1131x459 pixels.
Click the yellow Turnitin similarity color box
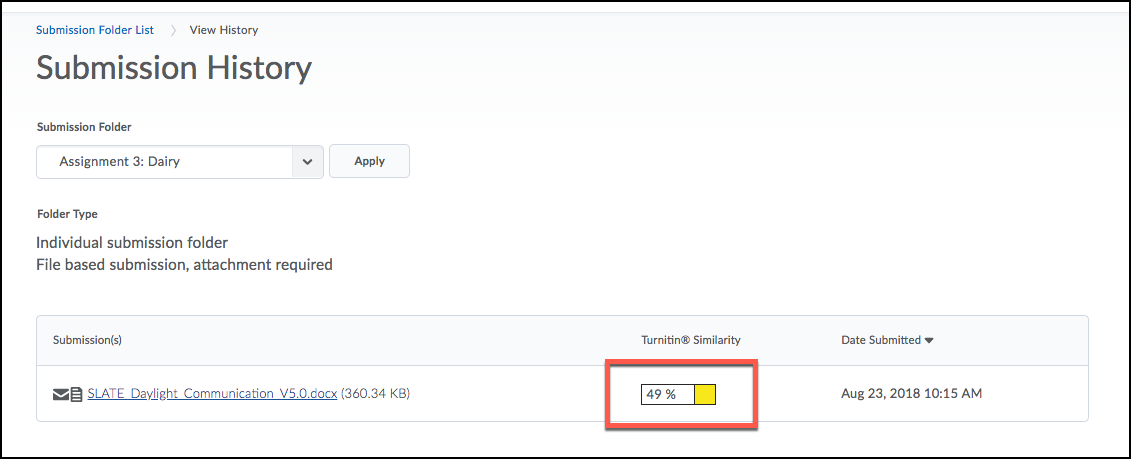(705, 395)
